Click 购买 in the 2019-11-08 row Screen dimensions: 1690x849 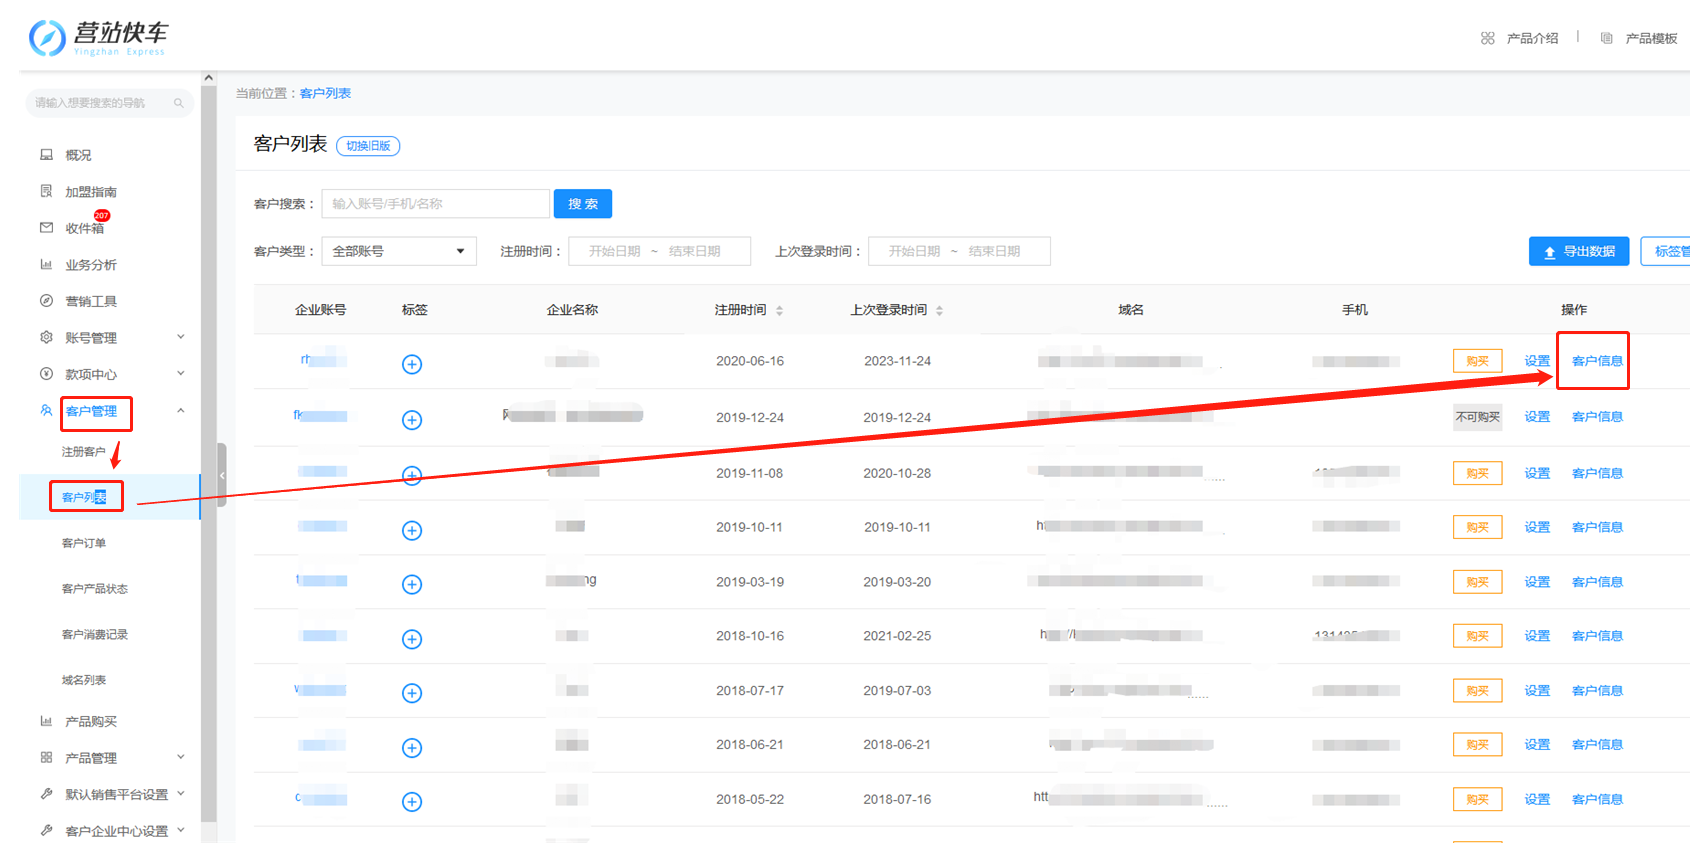(1477, 473)
